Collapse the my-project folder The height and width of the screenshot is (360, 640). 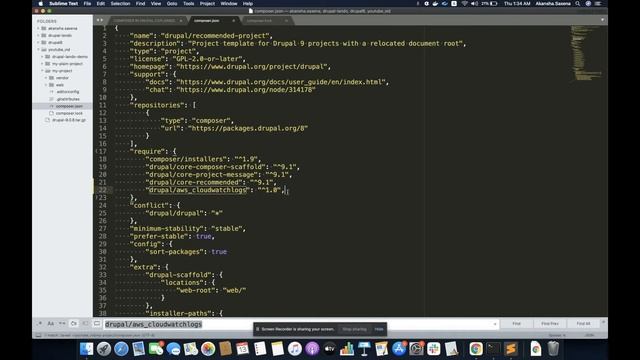coord(42,71)
